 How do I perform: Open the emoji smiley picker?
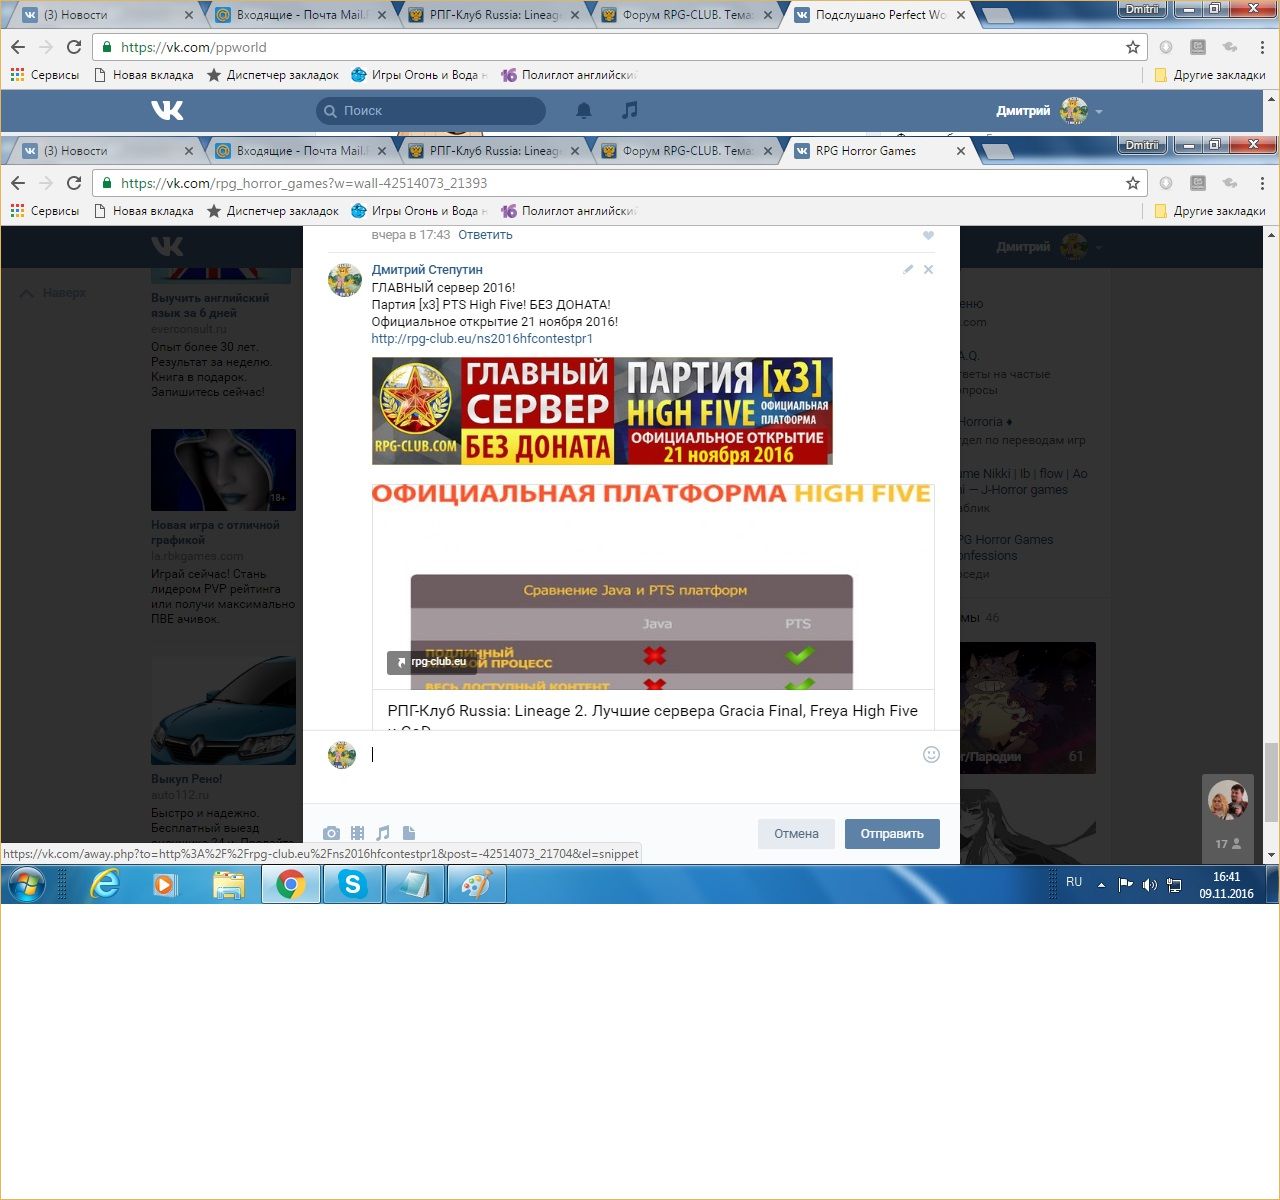(931, 755)
